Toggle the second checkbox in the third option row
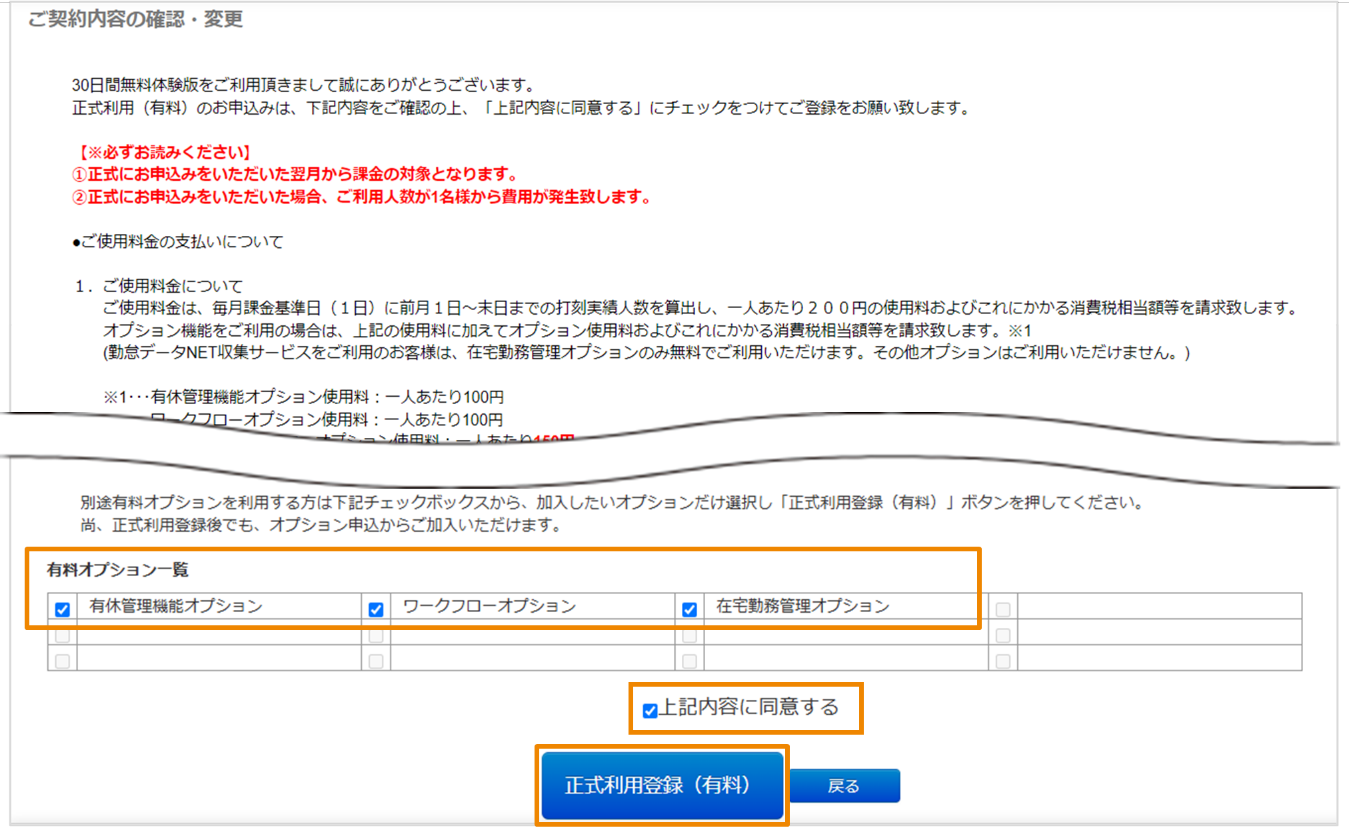 pyautogui.click(x=375, y=660)
